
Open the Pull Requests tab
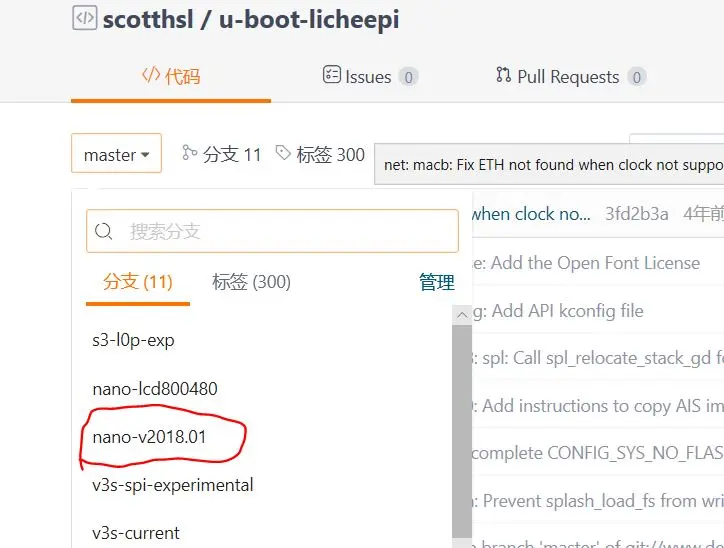(570, 76)
